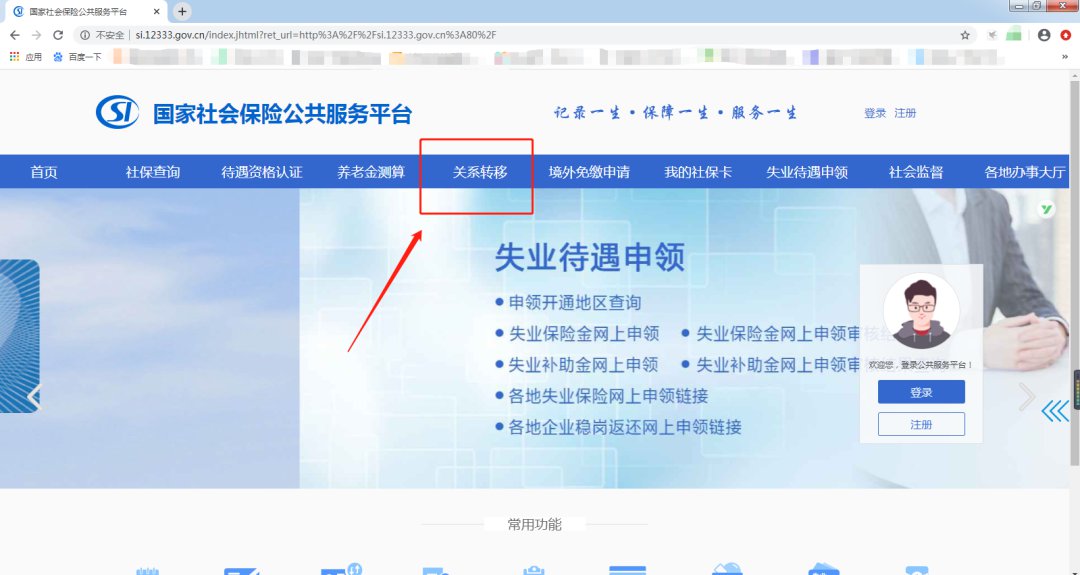Show next banner with right arrow

click(1027, 397)
